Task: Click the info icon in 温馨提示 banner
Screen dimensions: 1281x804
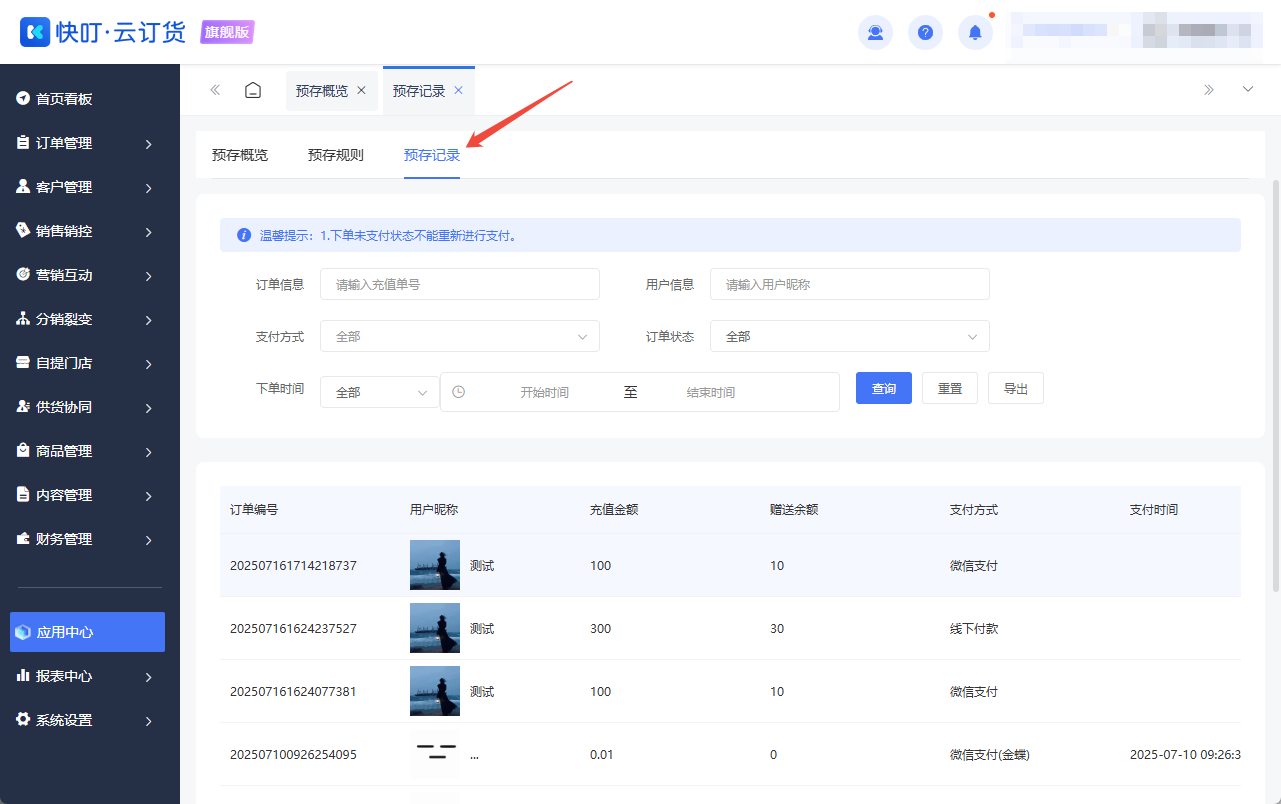Action: (243, 235)
